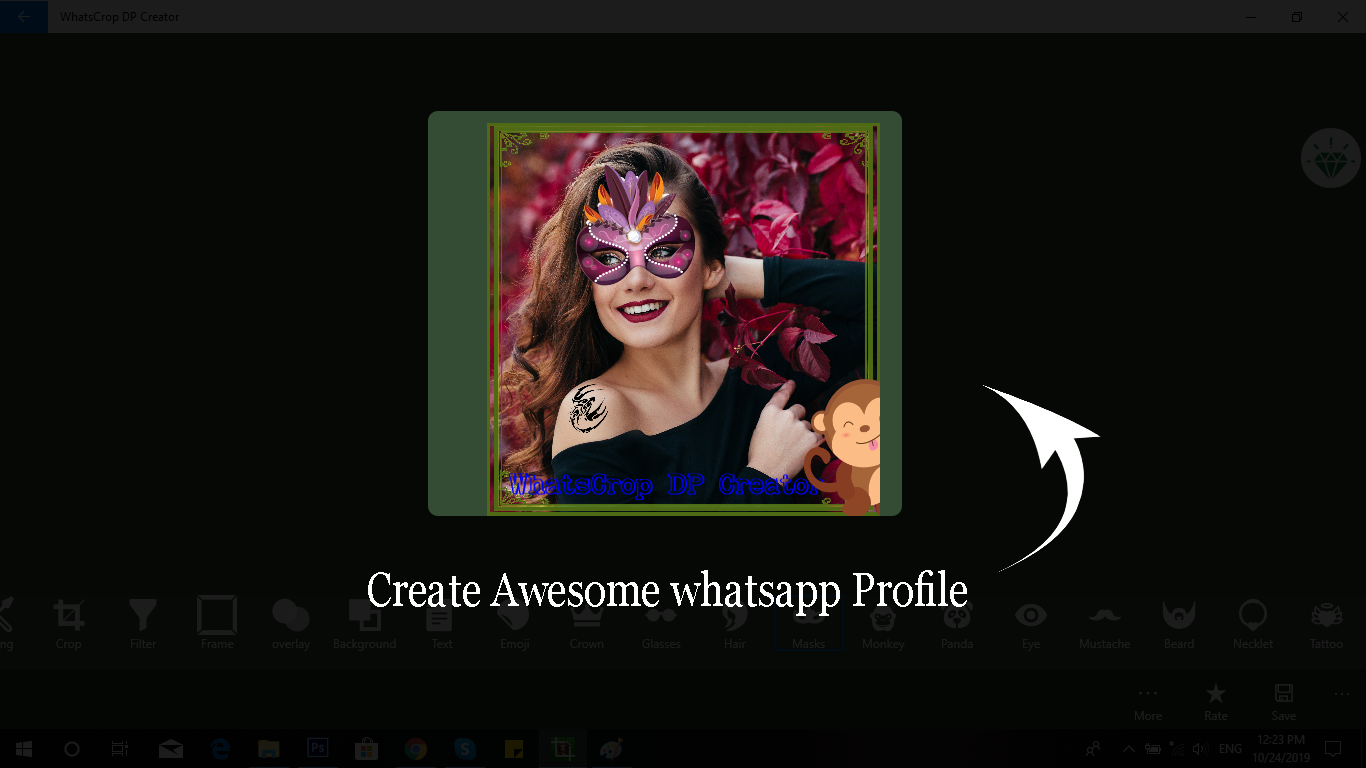Open the Filter tool
This screenshot has height=768, width=1366.
(143, 625)
